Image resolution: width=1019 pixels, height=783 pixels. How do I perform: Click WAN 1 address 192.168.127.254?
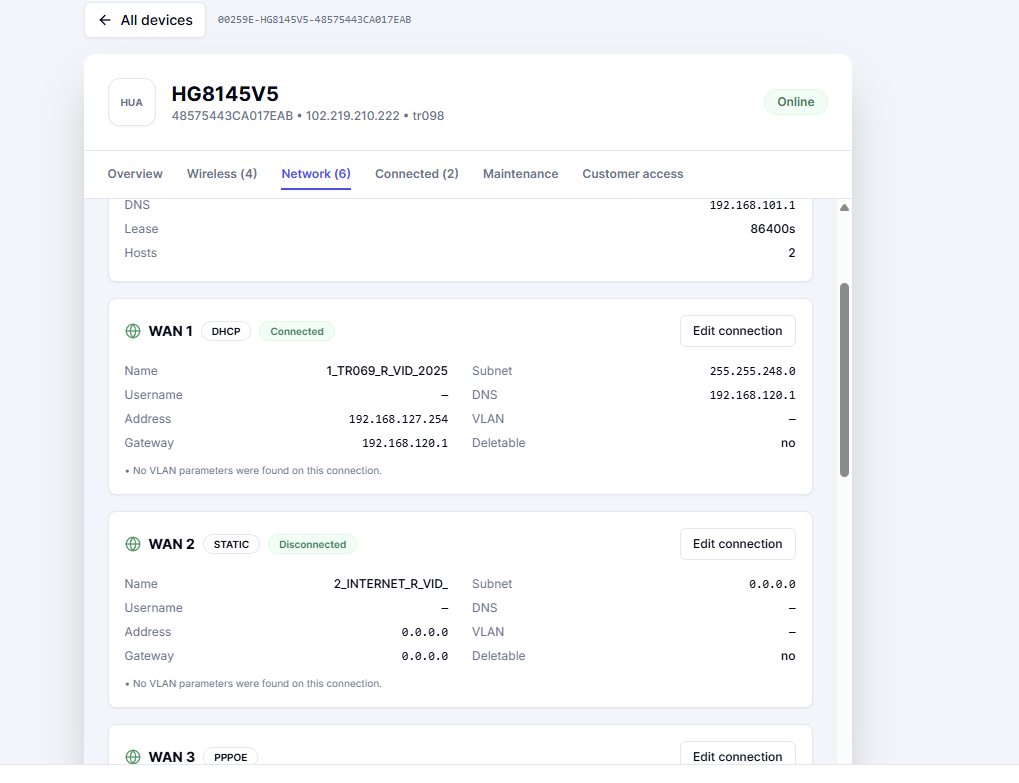click(398, 419)
